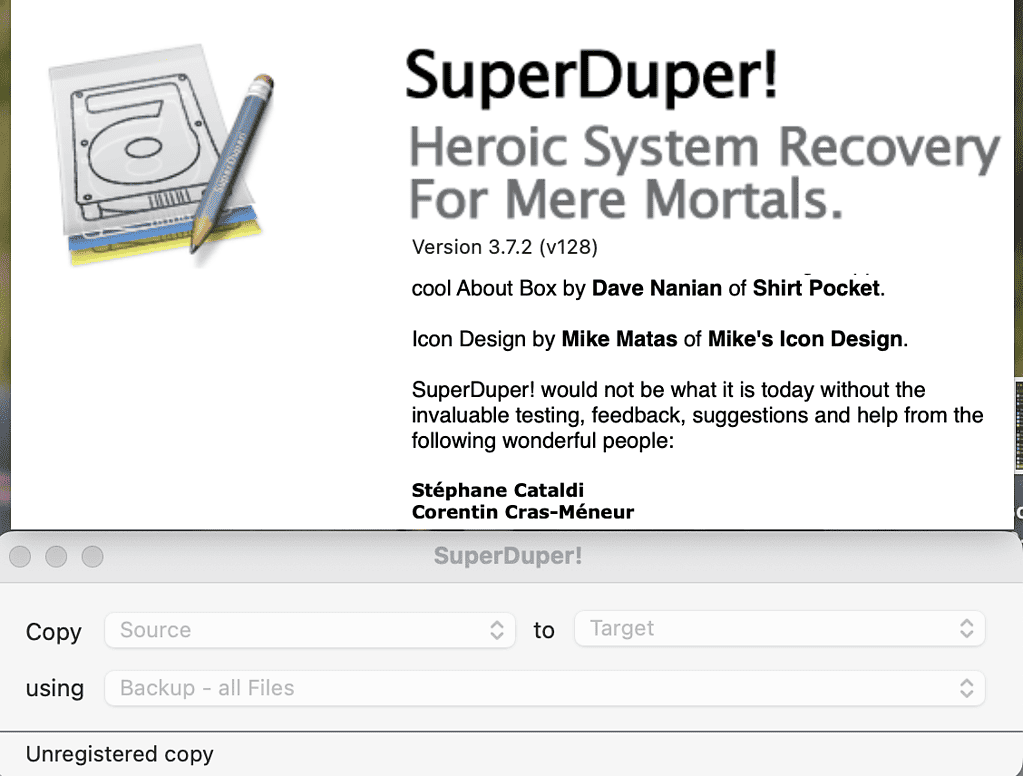Viewport: 1023px width, 776px height.
Task: Open the Source popup menu
Action: [x=310, y=630]
